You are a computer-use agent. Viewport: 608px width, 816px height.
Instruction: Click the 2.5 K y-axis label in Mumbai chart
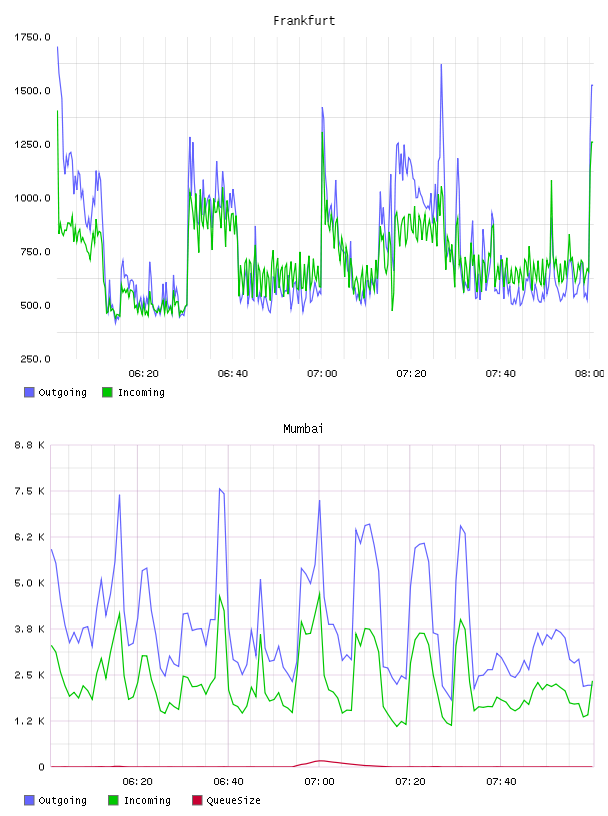pos(30,675)
